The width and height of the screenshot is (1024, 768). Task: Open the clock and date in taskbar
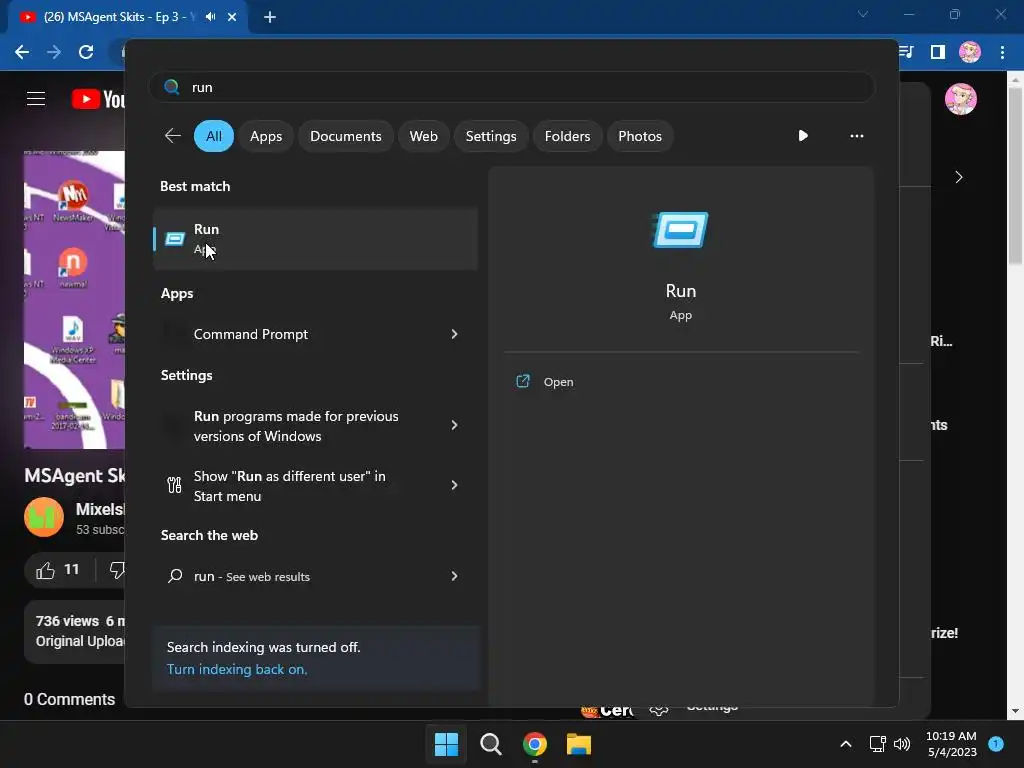pyautogui.click(x=952, y=744)
